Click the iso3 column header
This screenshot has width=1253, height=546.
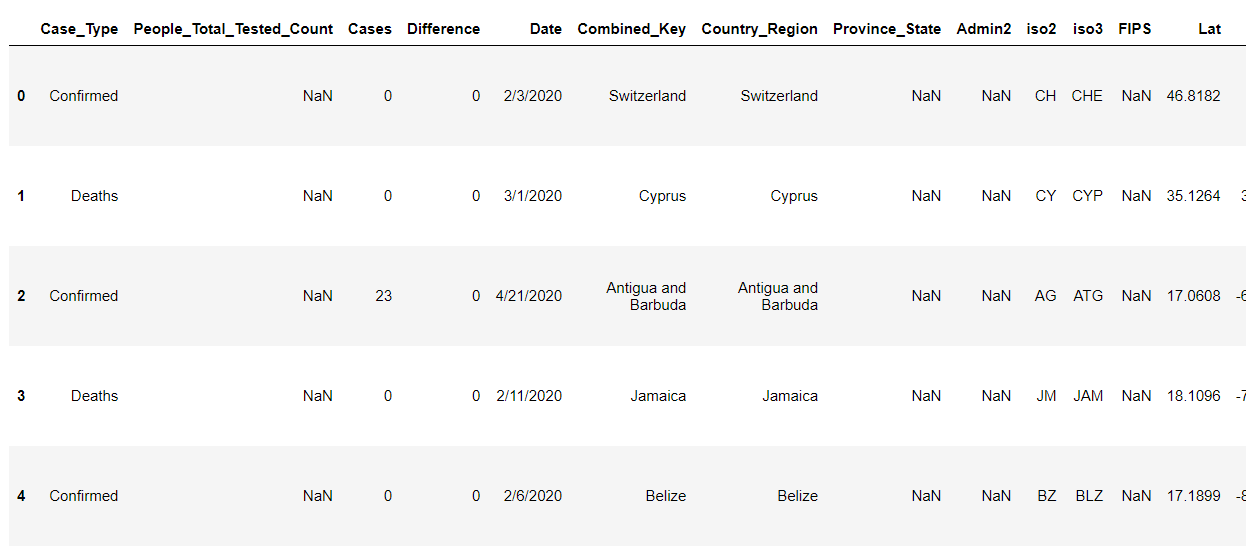coord(1087,29)
